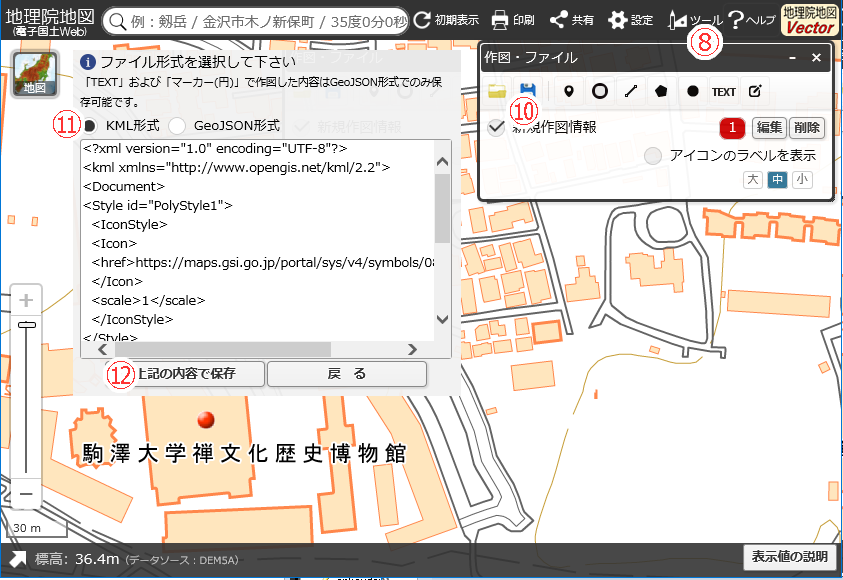This screenshot has width=843, height=580.
Task: Open the ツール menu in the top bar
Action: pos(693,20)
